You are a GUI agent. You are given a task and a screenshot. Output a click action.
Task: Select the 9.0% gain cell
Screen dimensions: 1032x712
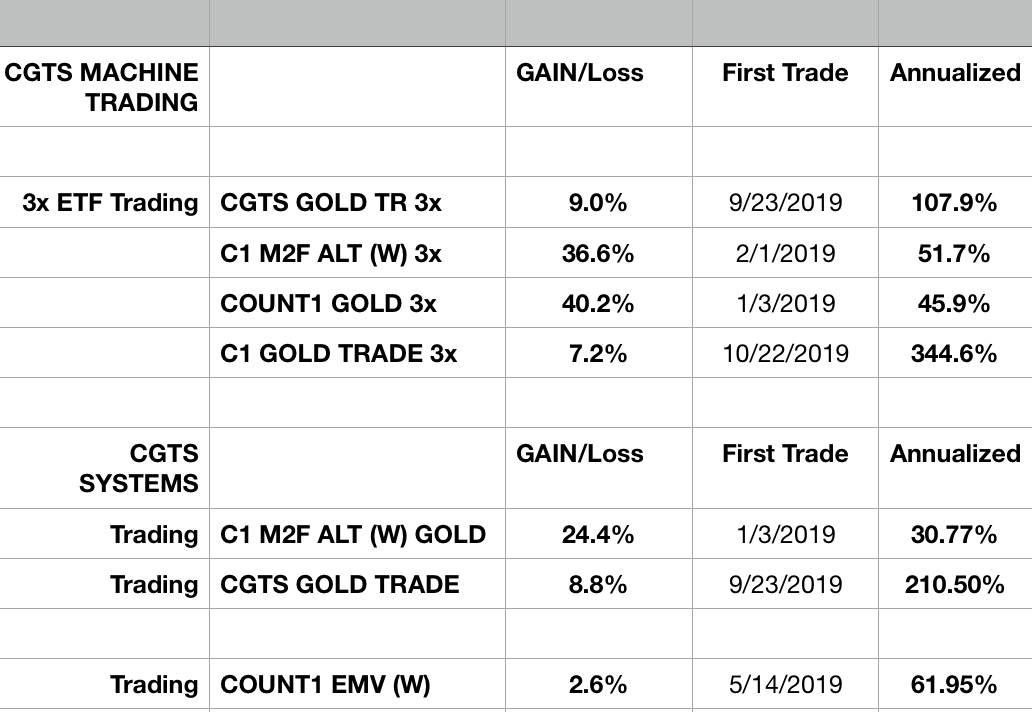click(598, 203)
